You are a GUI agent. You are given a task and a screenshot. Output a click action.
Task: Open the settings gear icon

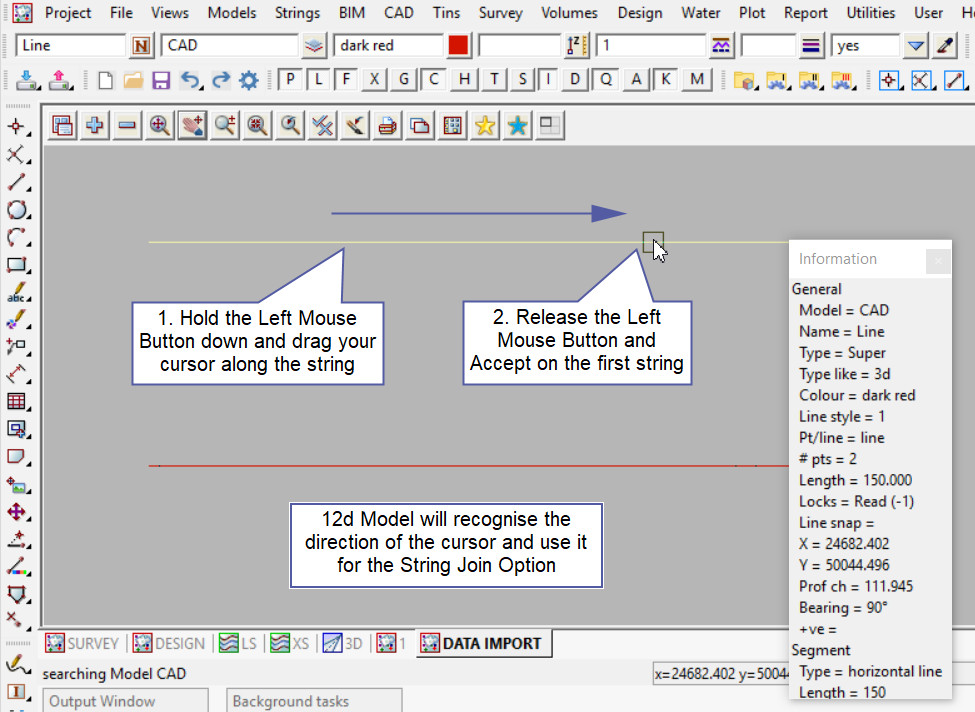coord(248,80)
